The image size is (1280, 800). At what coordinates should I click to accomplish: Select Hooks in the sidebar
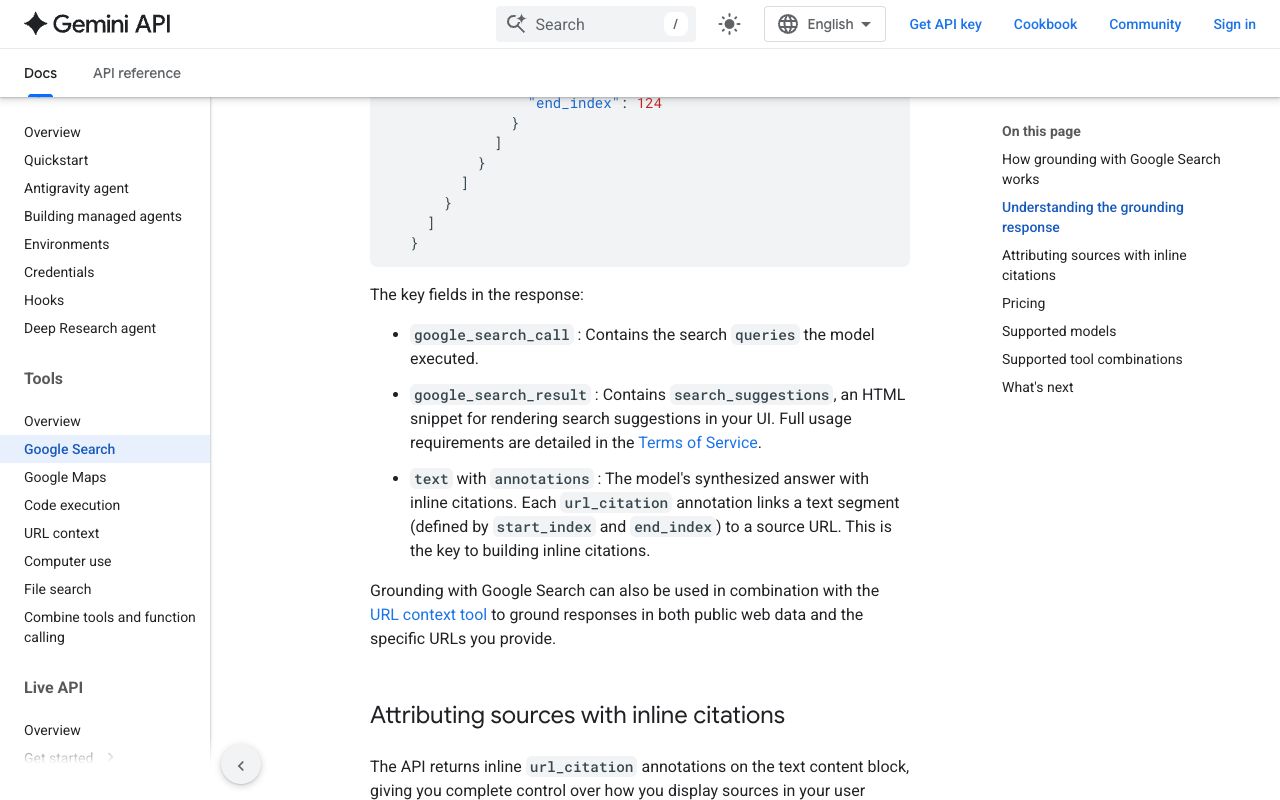point(44,300)
